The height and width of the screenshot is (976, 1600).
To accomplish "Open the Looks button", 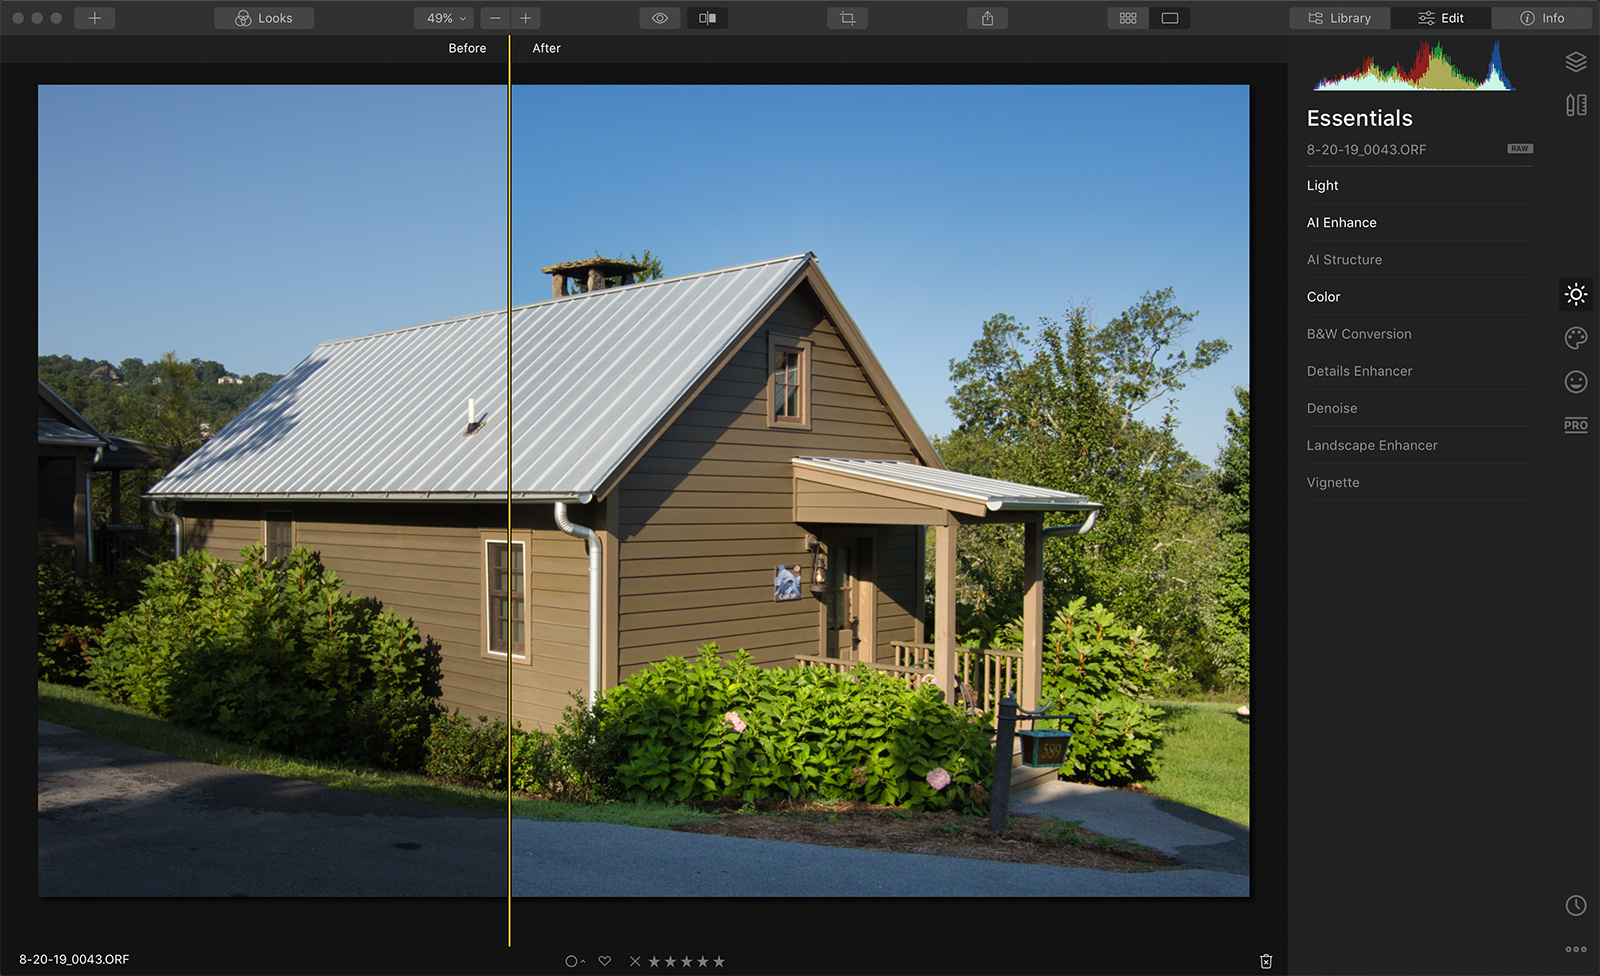I will click(264, 18).
